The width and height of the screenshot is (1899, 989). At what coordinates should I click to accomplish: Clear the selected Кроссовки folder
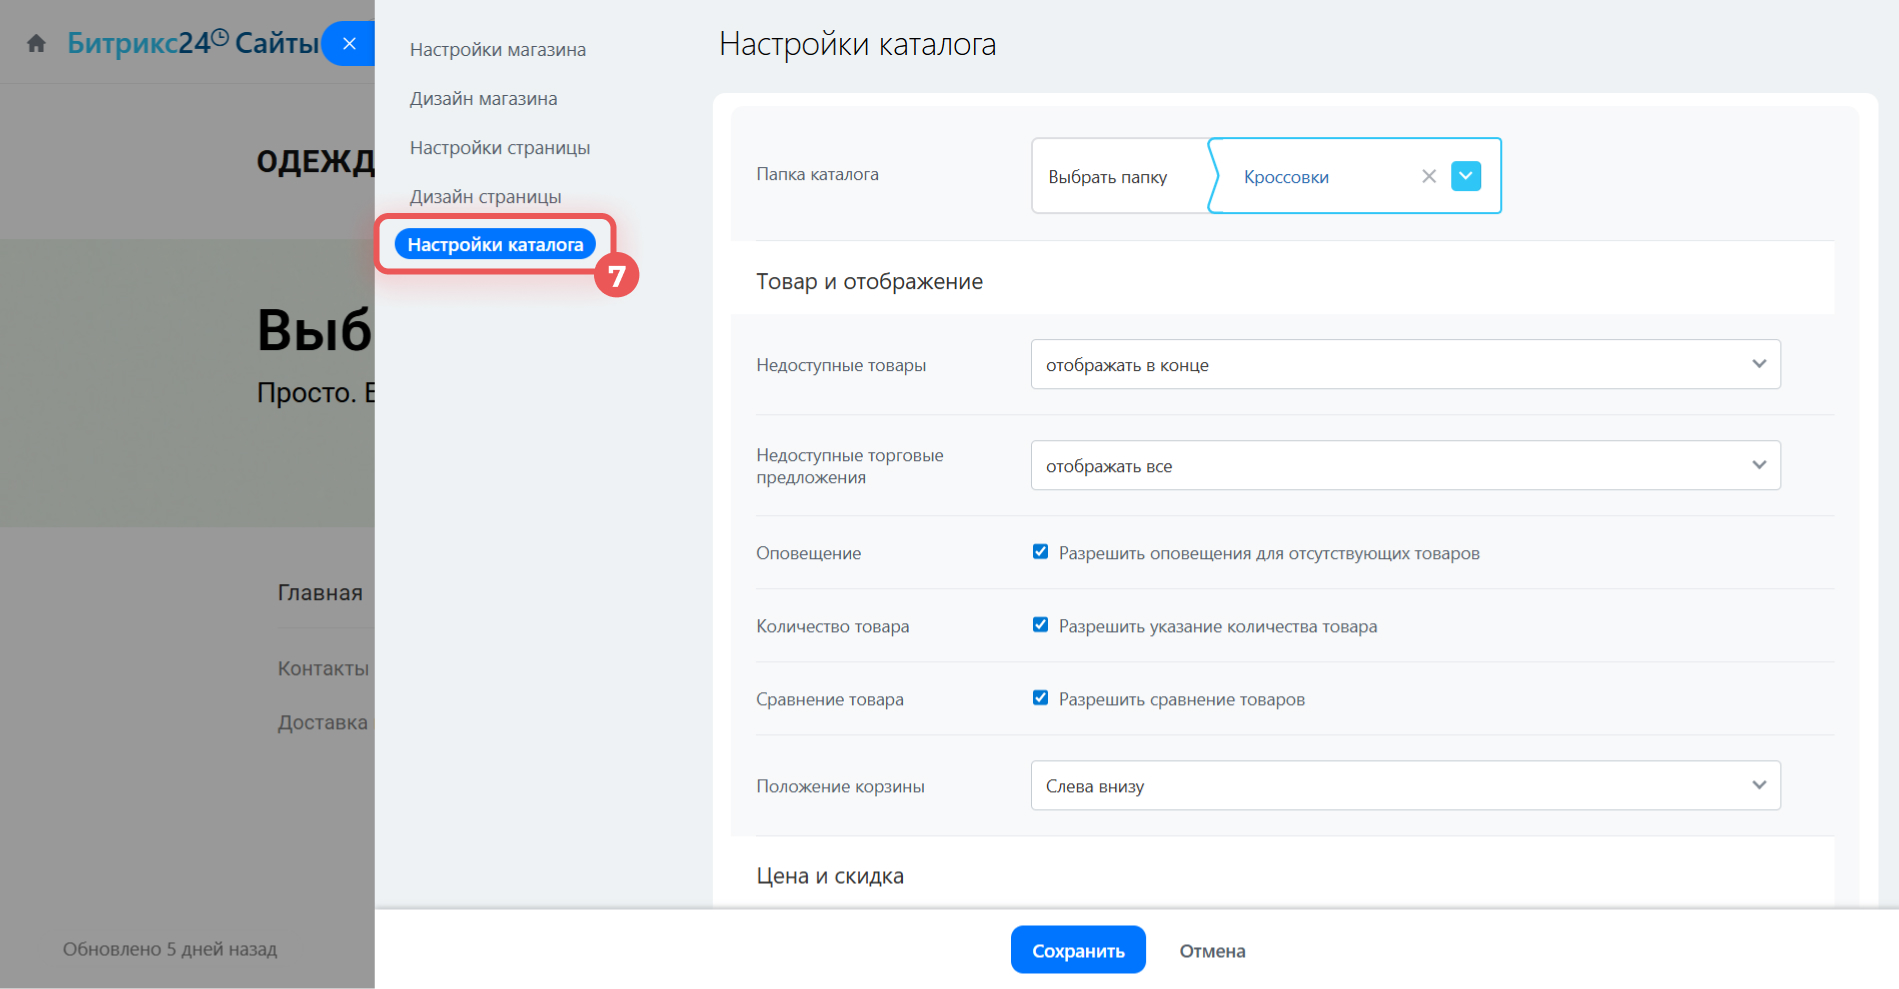1429,176
